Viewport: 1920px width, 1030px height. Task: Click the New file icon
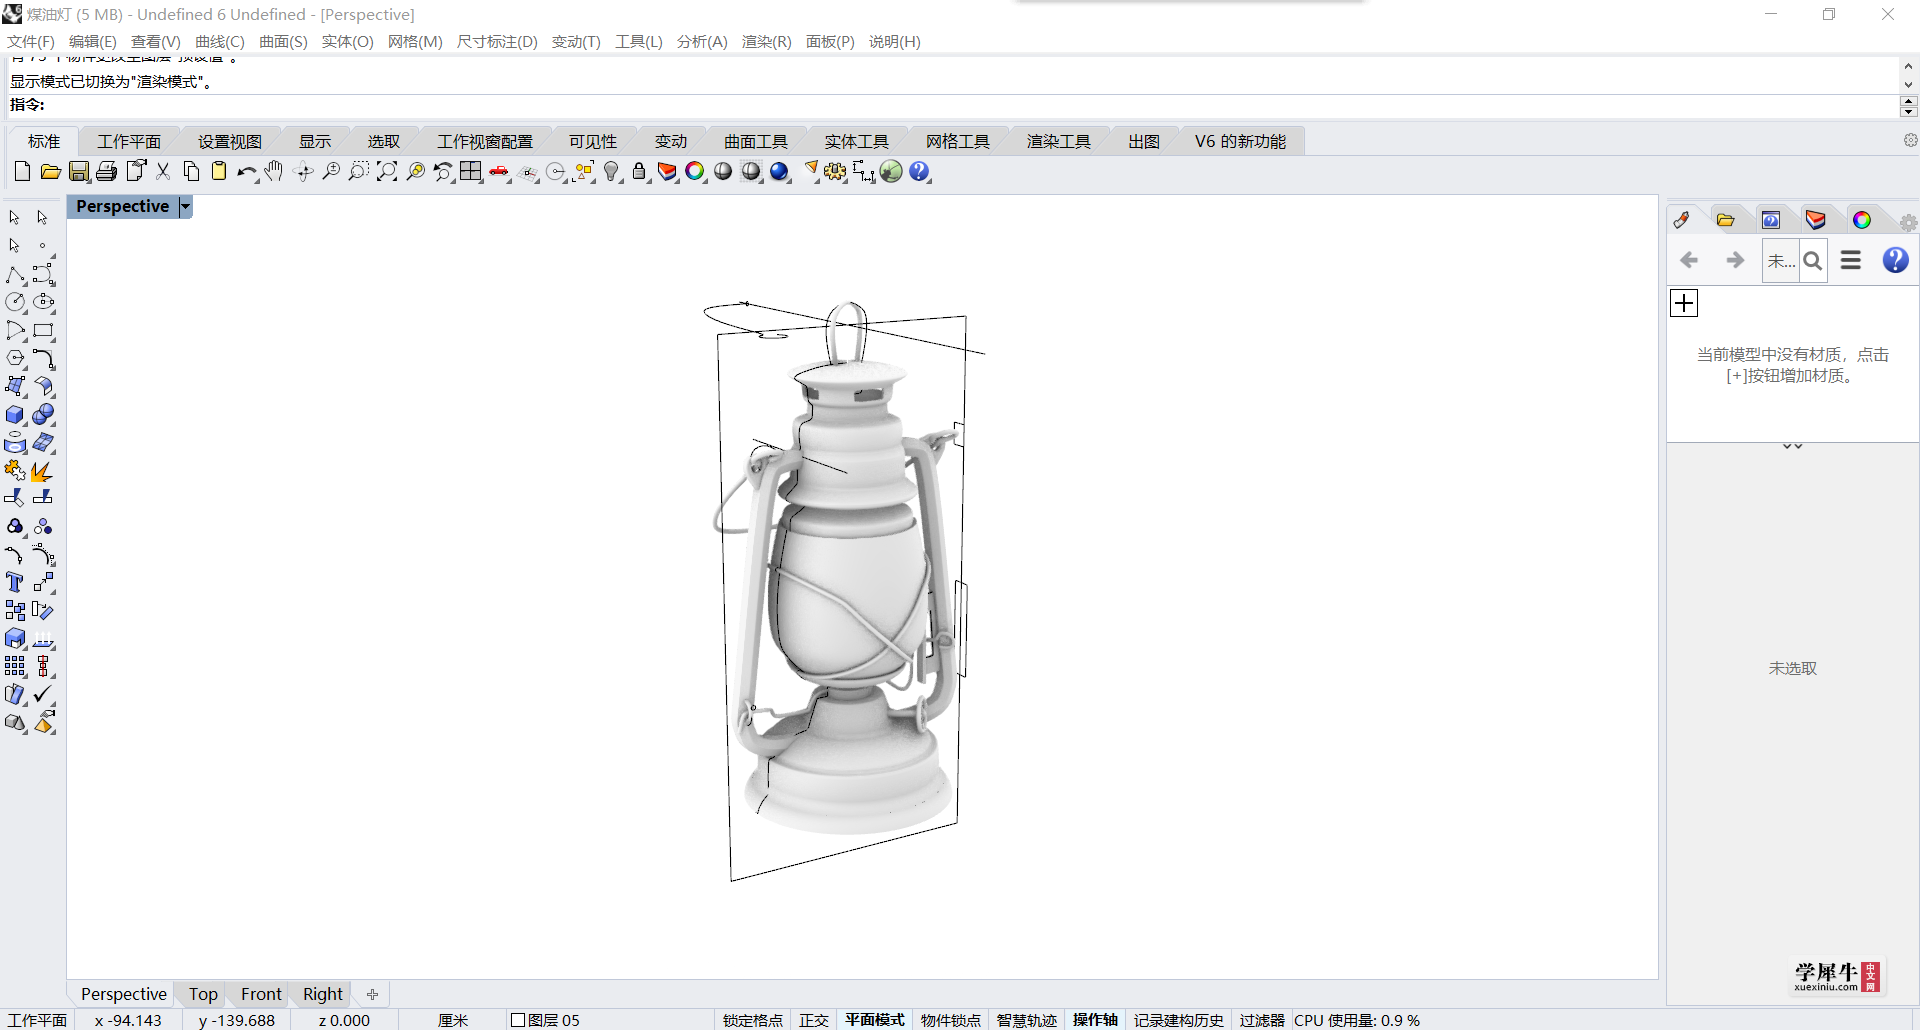pyautogui.click(x=22, y=172)
